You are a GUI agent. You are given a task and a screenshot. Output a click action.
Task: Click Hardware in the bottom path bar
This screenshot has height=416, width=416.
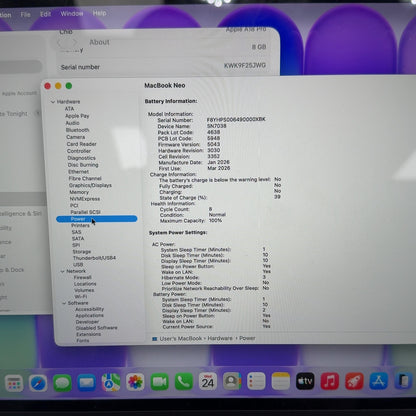220,338
